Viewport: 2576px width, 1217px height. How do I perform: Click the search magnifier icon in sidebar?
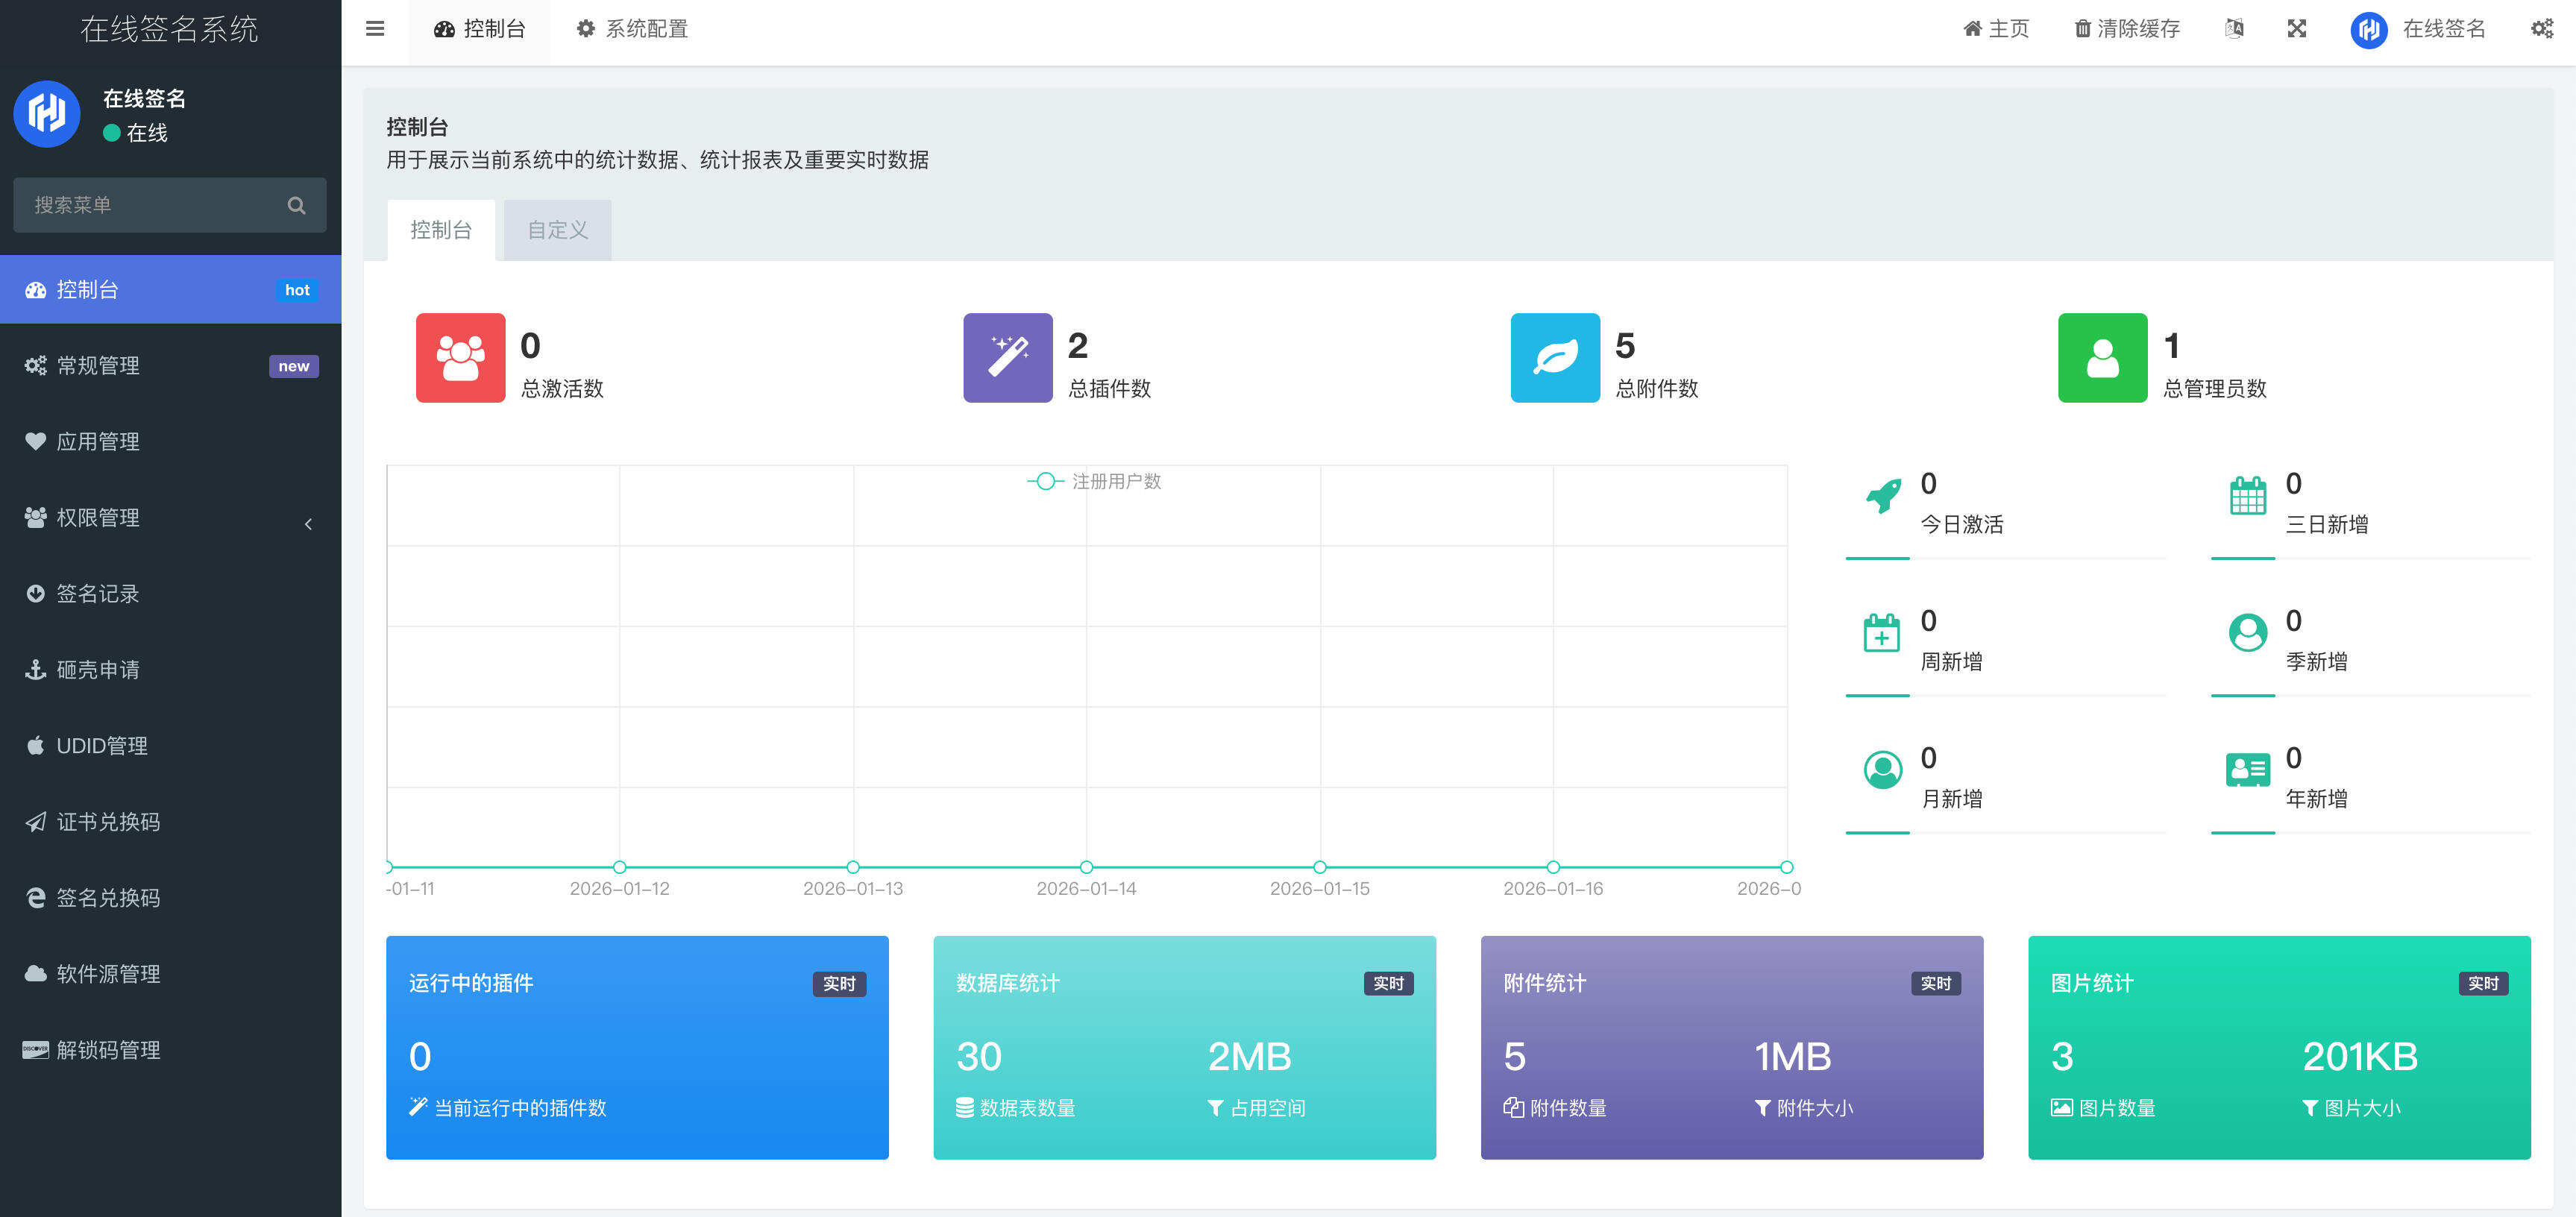point(296,206)
